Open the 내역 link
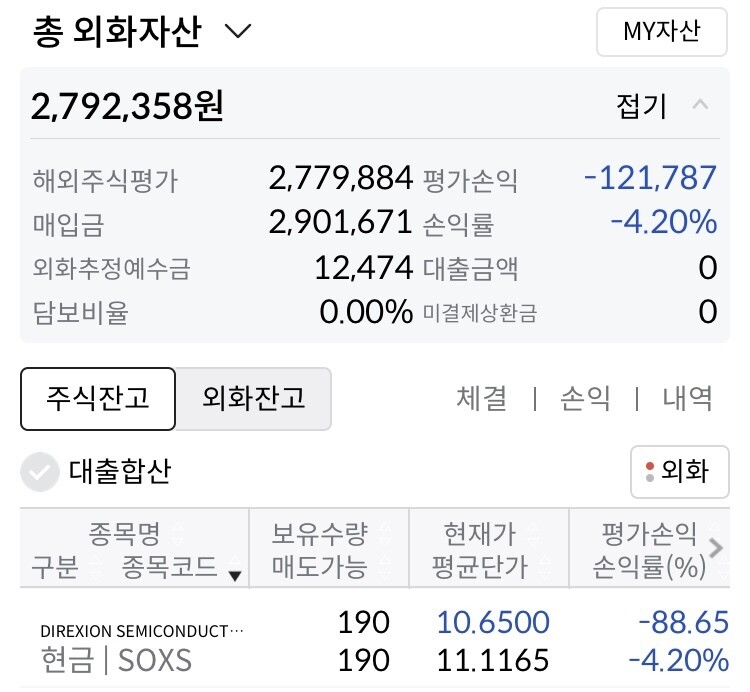This screenshot has width=750, height=692. 687,398
